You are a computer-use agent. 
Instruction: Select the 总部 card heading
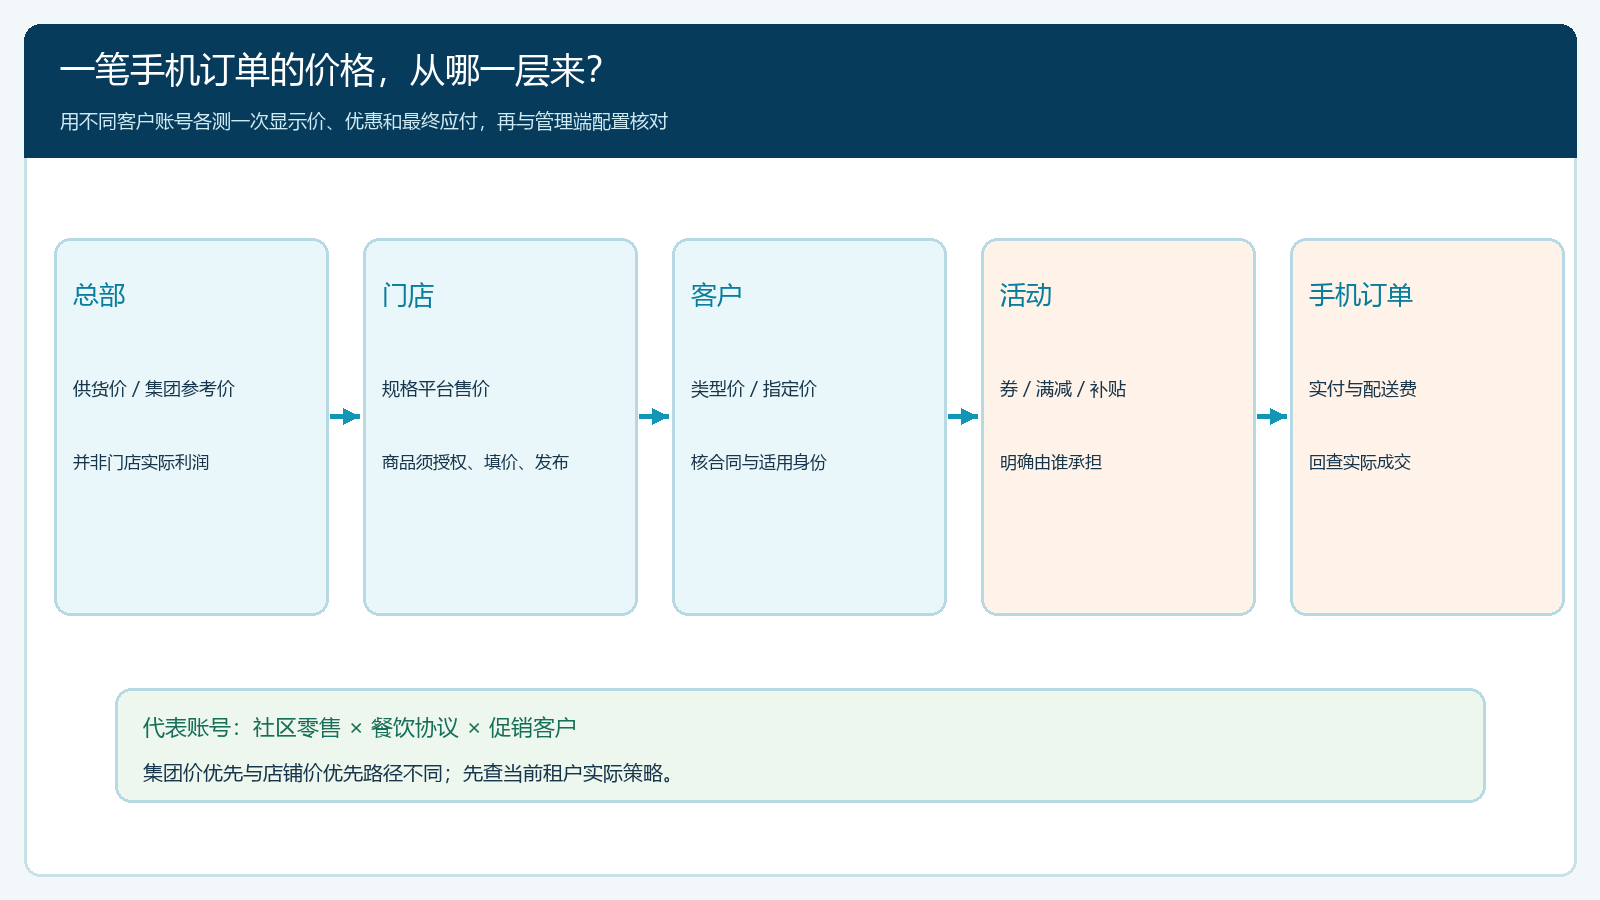coord(99,295)
